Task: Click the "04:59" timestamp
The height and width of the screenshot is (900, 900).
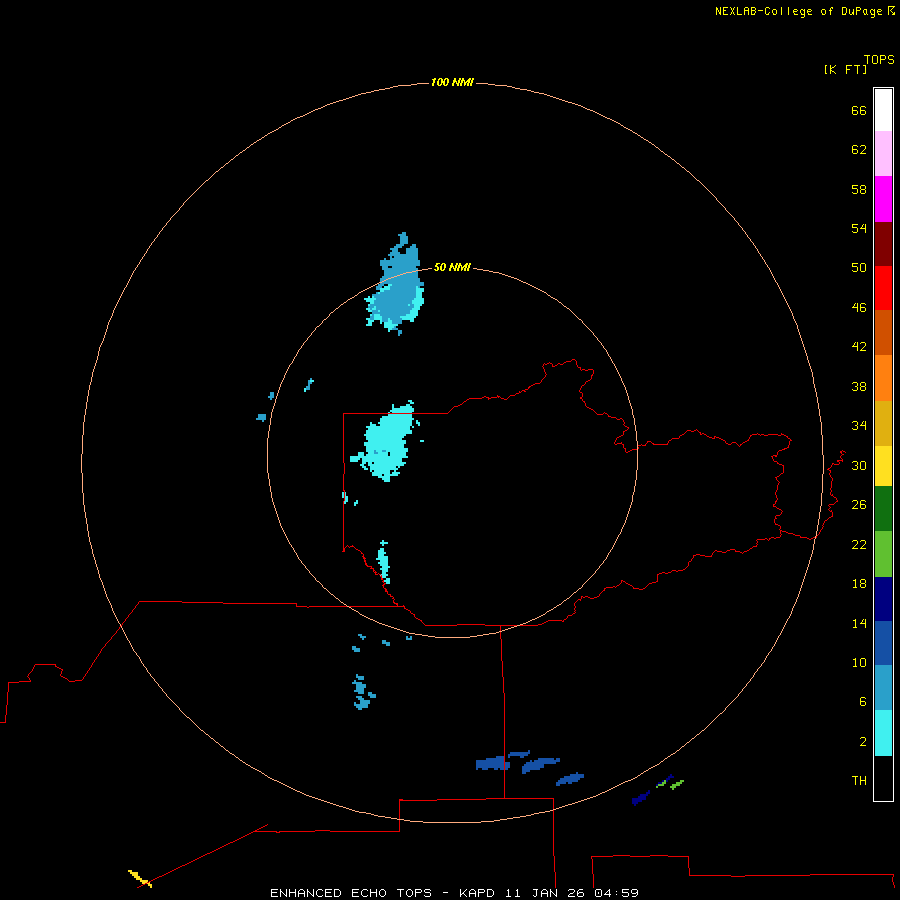Action: coord(616,893)
